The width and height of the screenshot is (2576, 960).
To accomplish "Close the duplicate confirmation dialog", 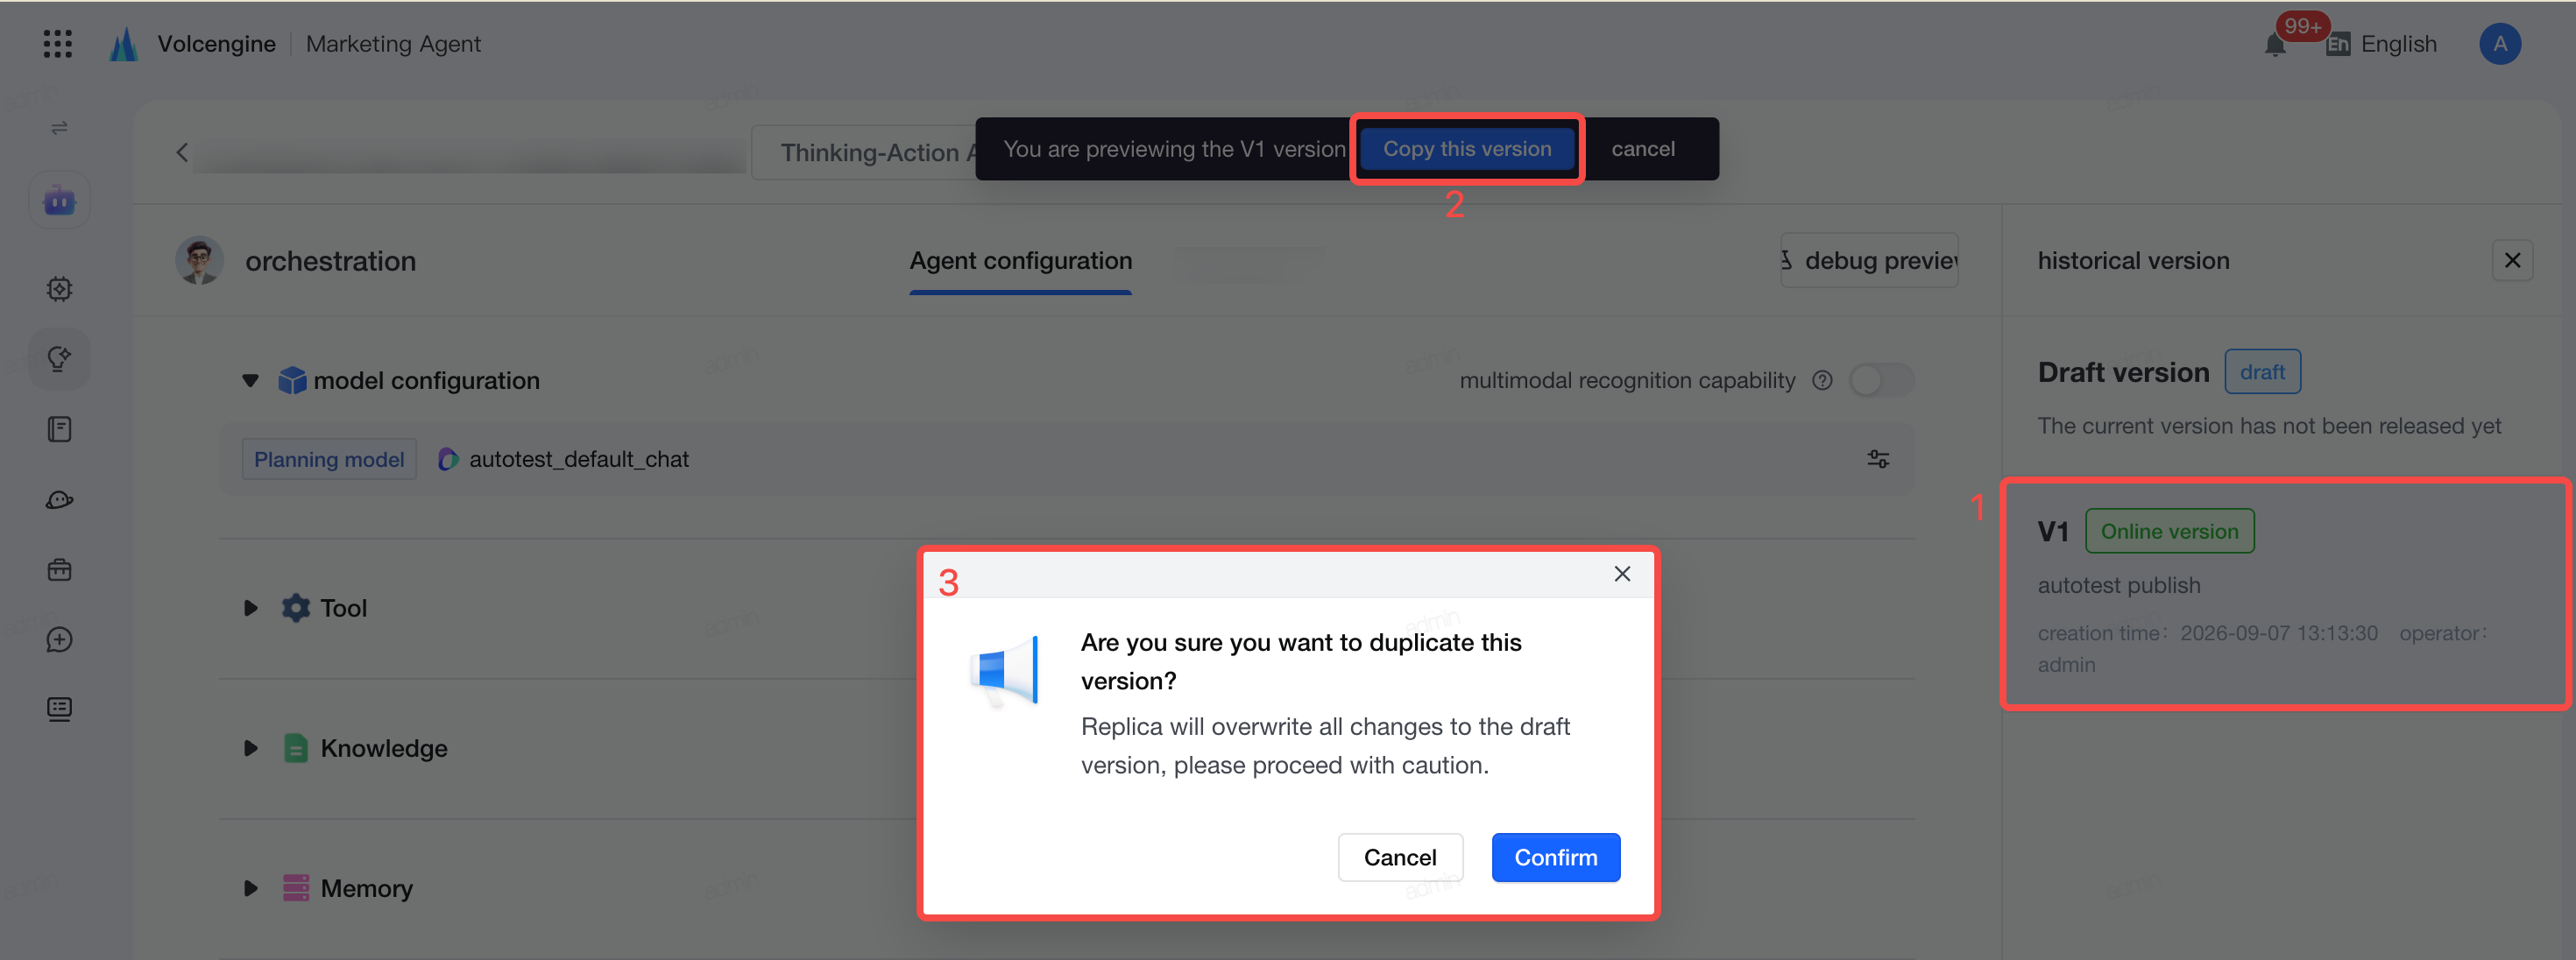I will click(x=1622, y=573).
